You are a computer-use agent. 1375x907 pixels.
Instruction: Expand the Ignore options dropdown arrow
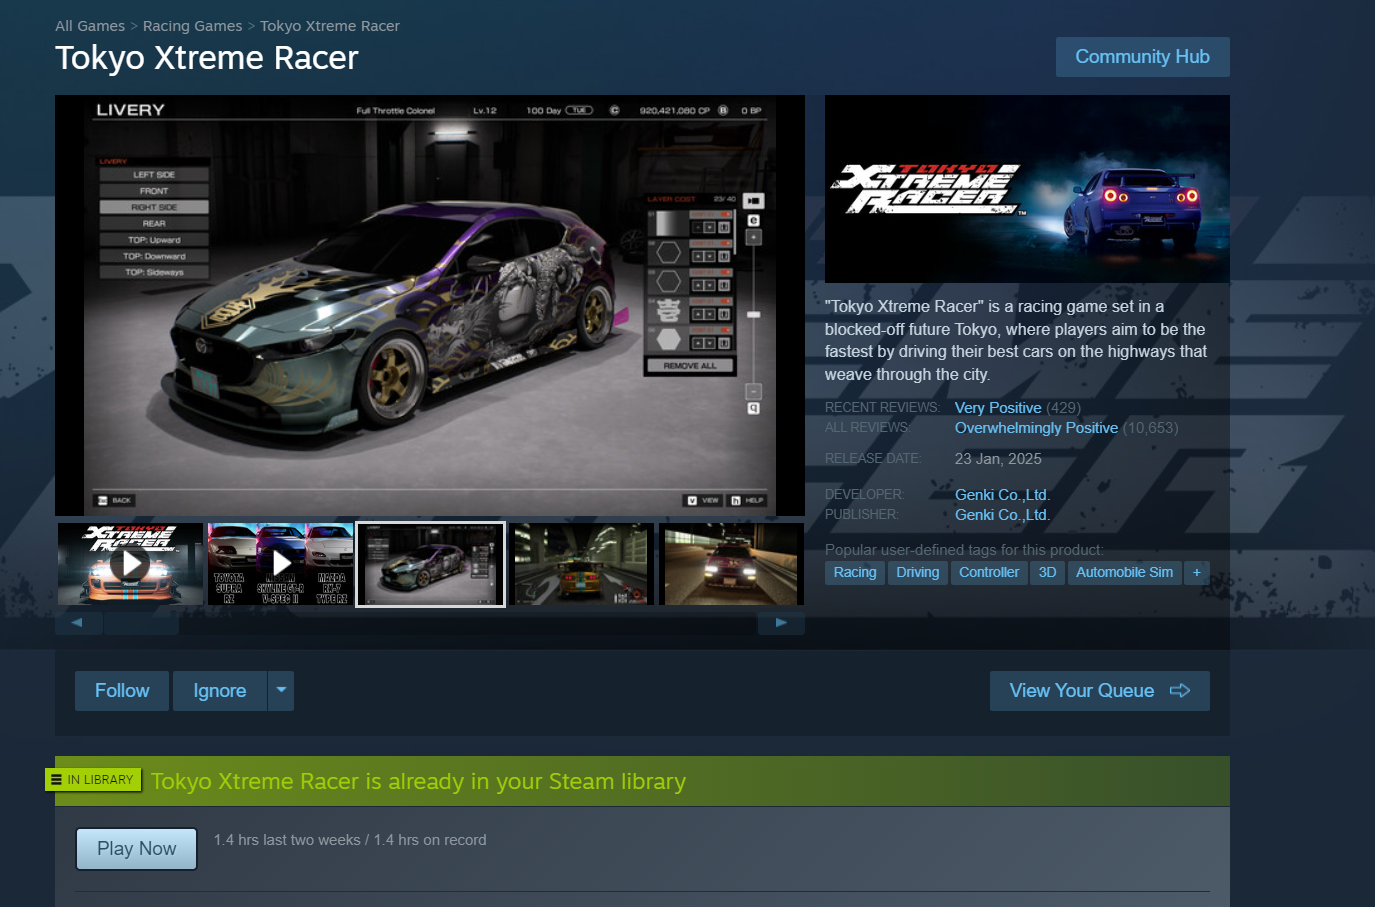tap(281, 691)
